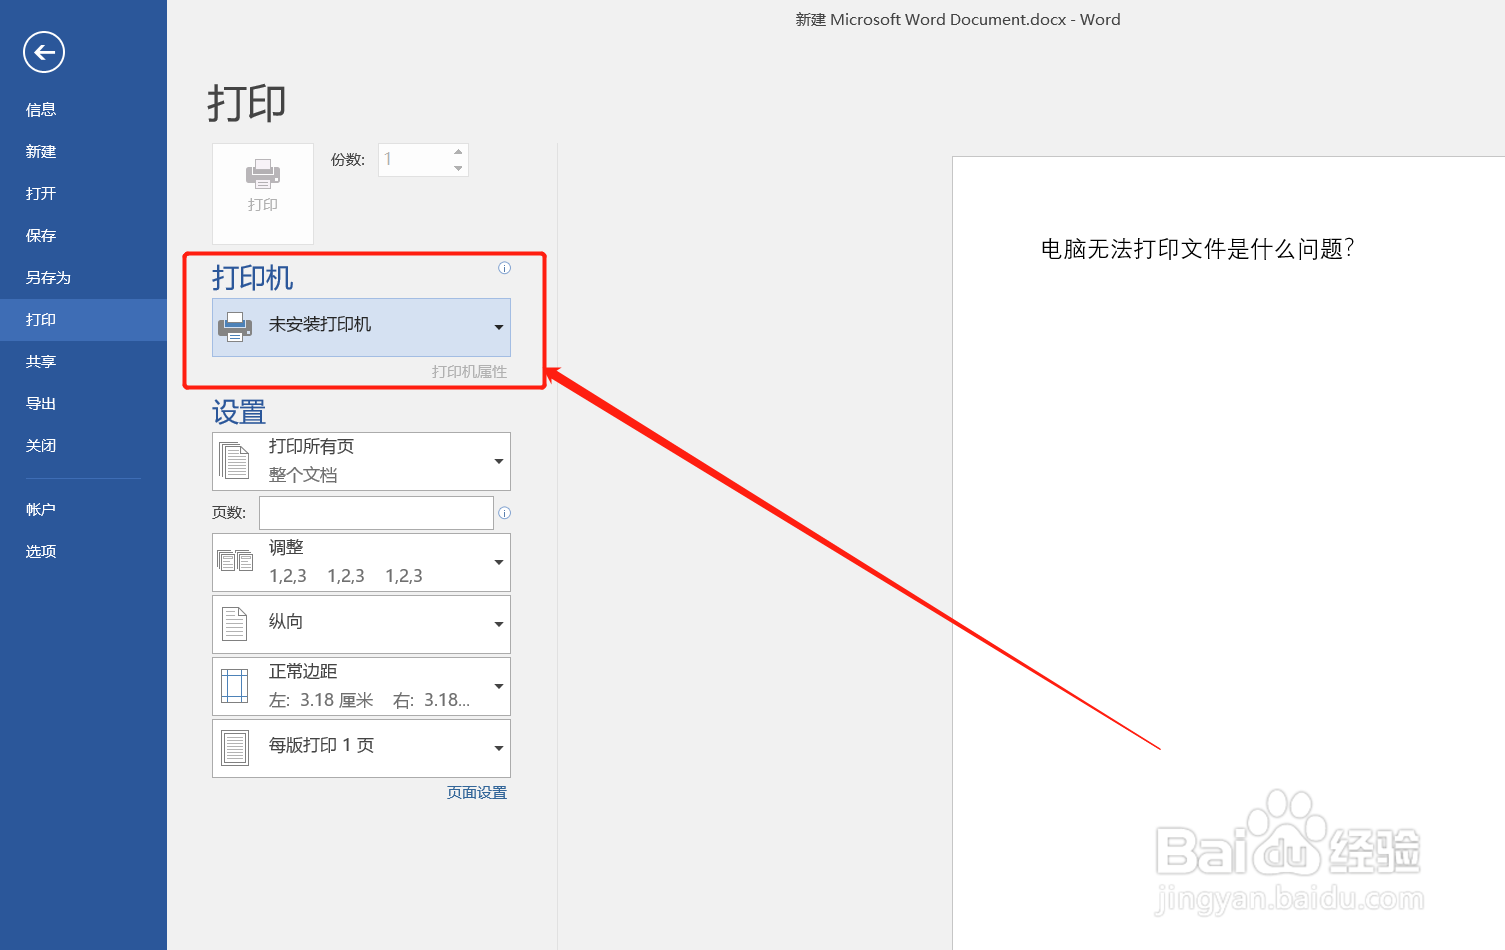Image resolution: width=1505 pixels, height=950 pixels.
Task: Click inside the 页数 page range field
Action: coord(376,513)
